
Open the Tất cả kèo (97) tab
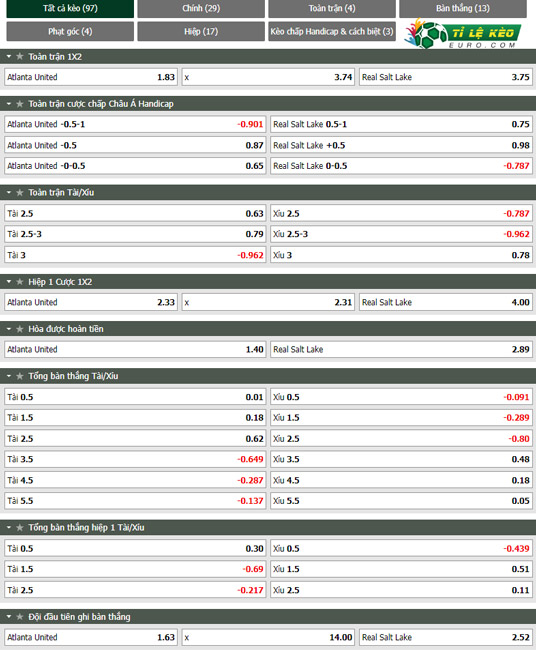70,8
